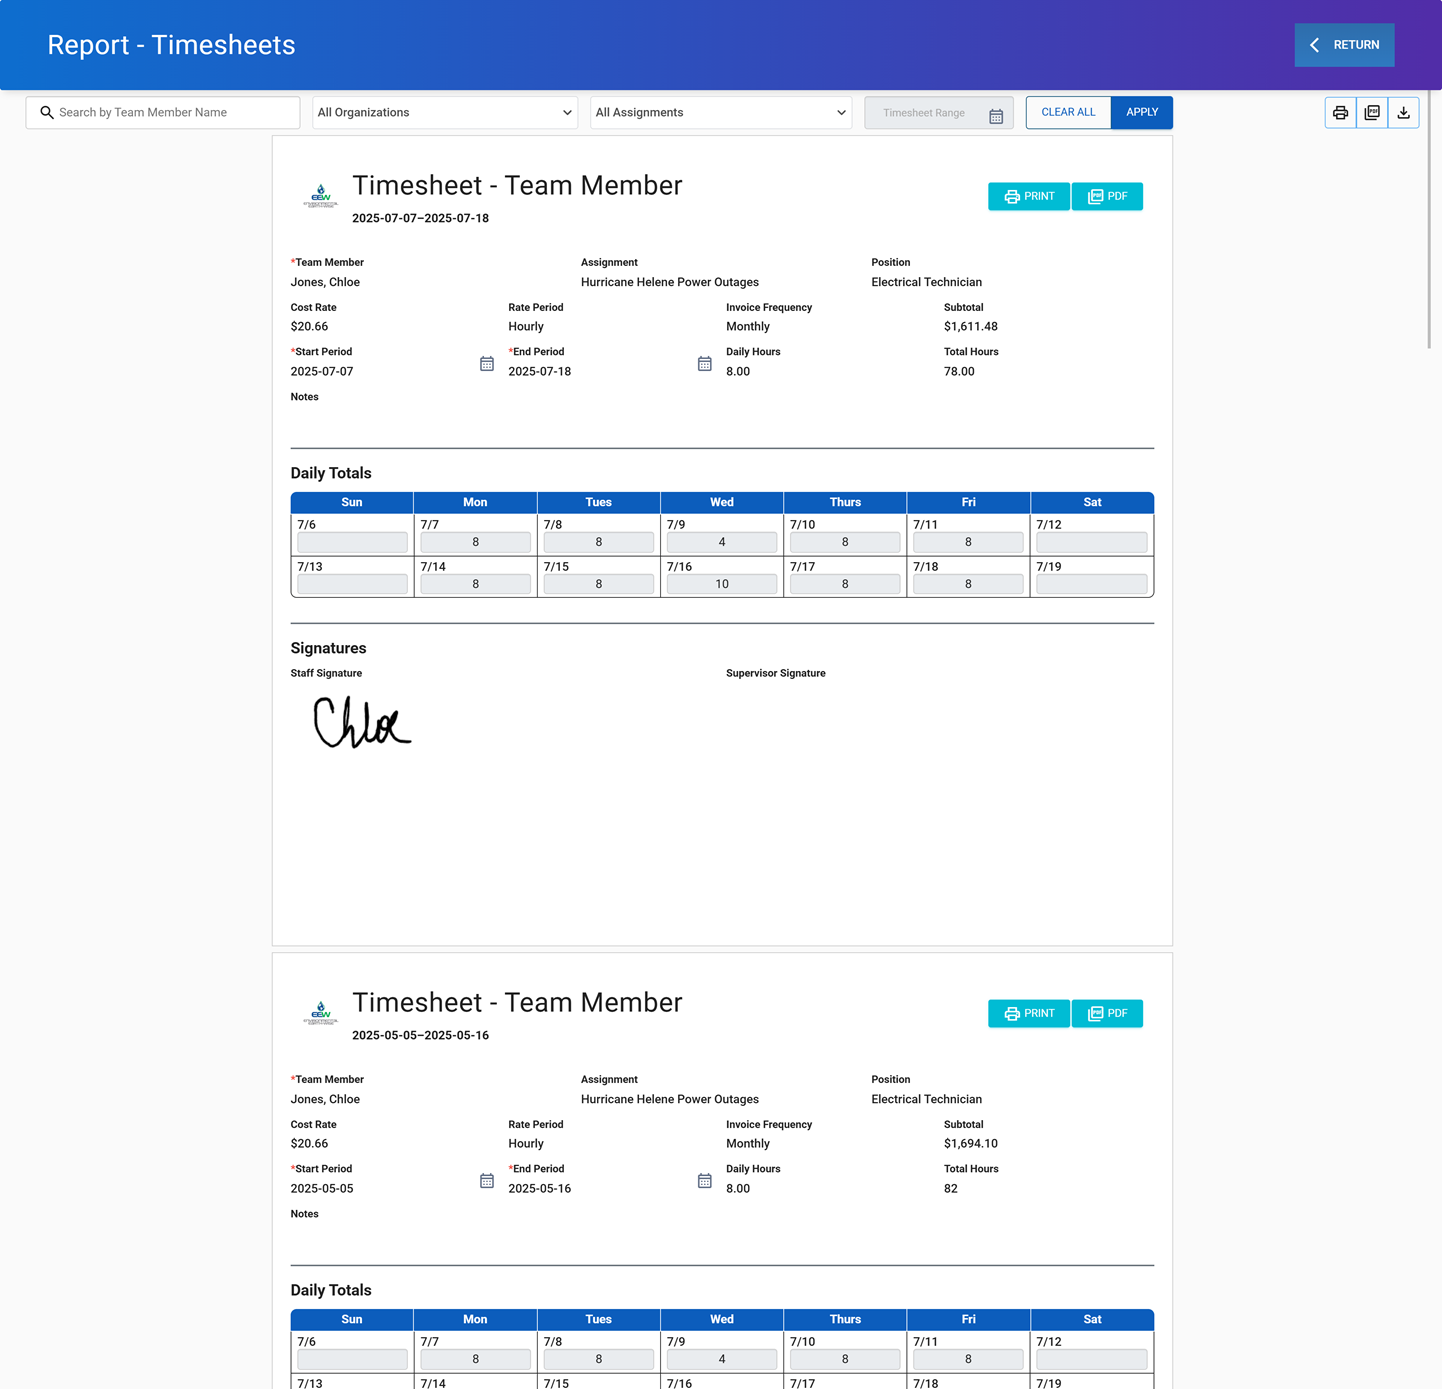Export the May timesheet as PDF

(x=1107, y=1013)
